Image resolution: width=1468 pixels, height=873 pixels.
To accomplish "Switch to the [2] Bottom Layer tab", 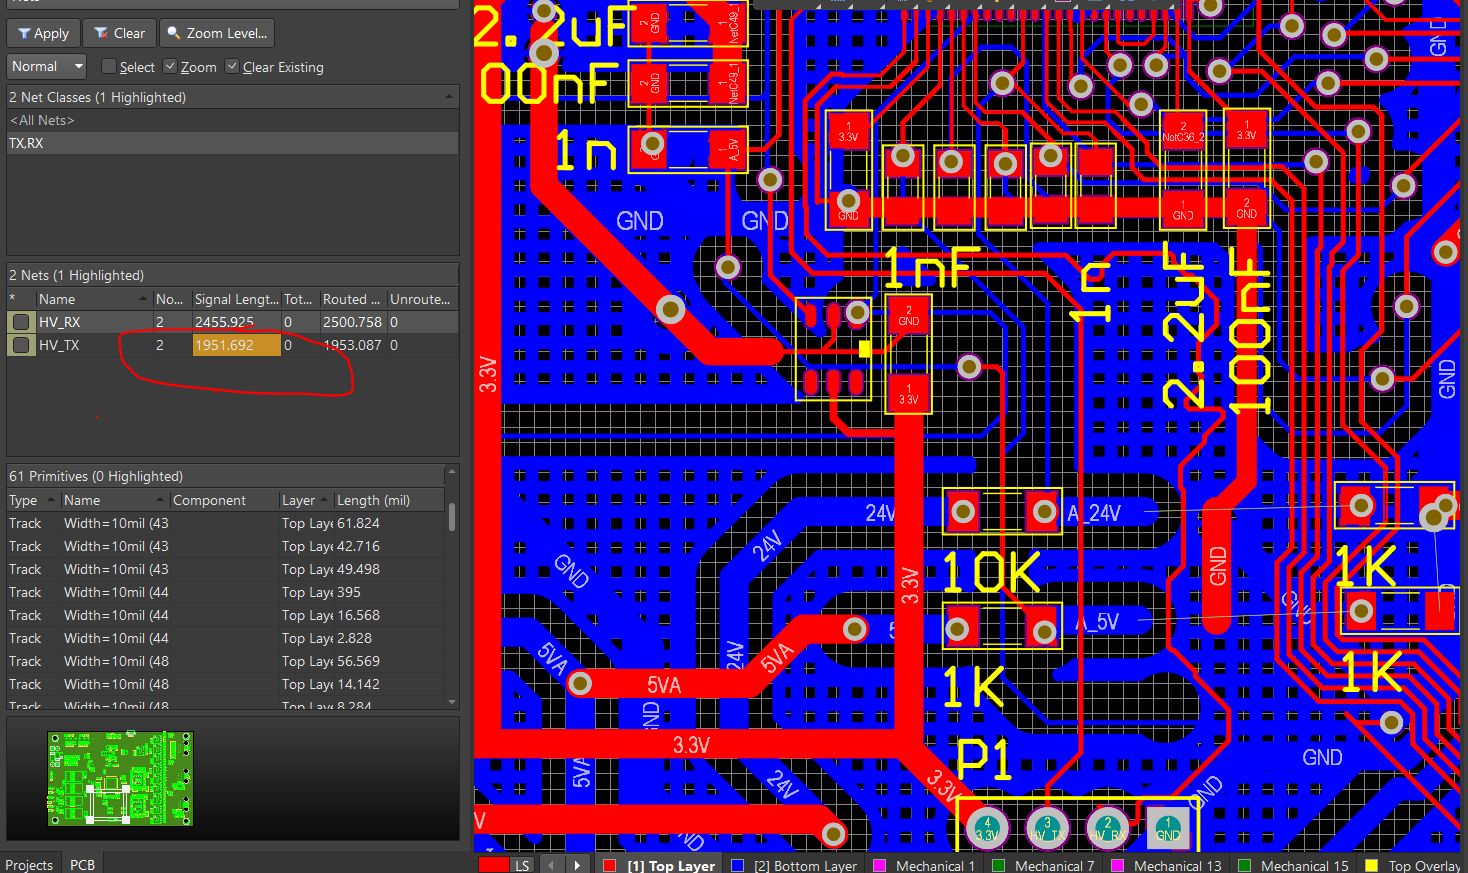I will [x=805, y=866].
